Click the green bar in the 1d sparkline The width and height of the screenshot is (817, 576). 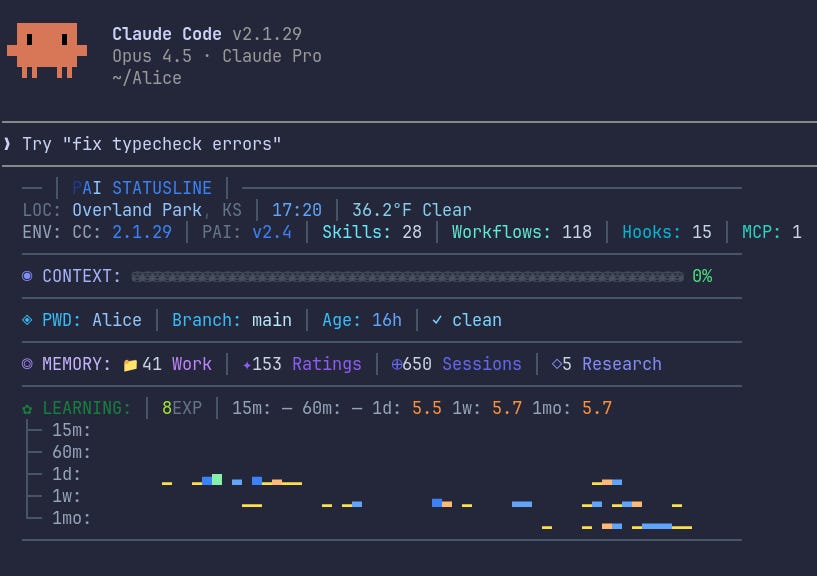point(217,480)
